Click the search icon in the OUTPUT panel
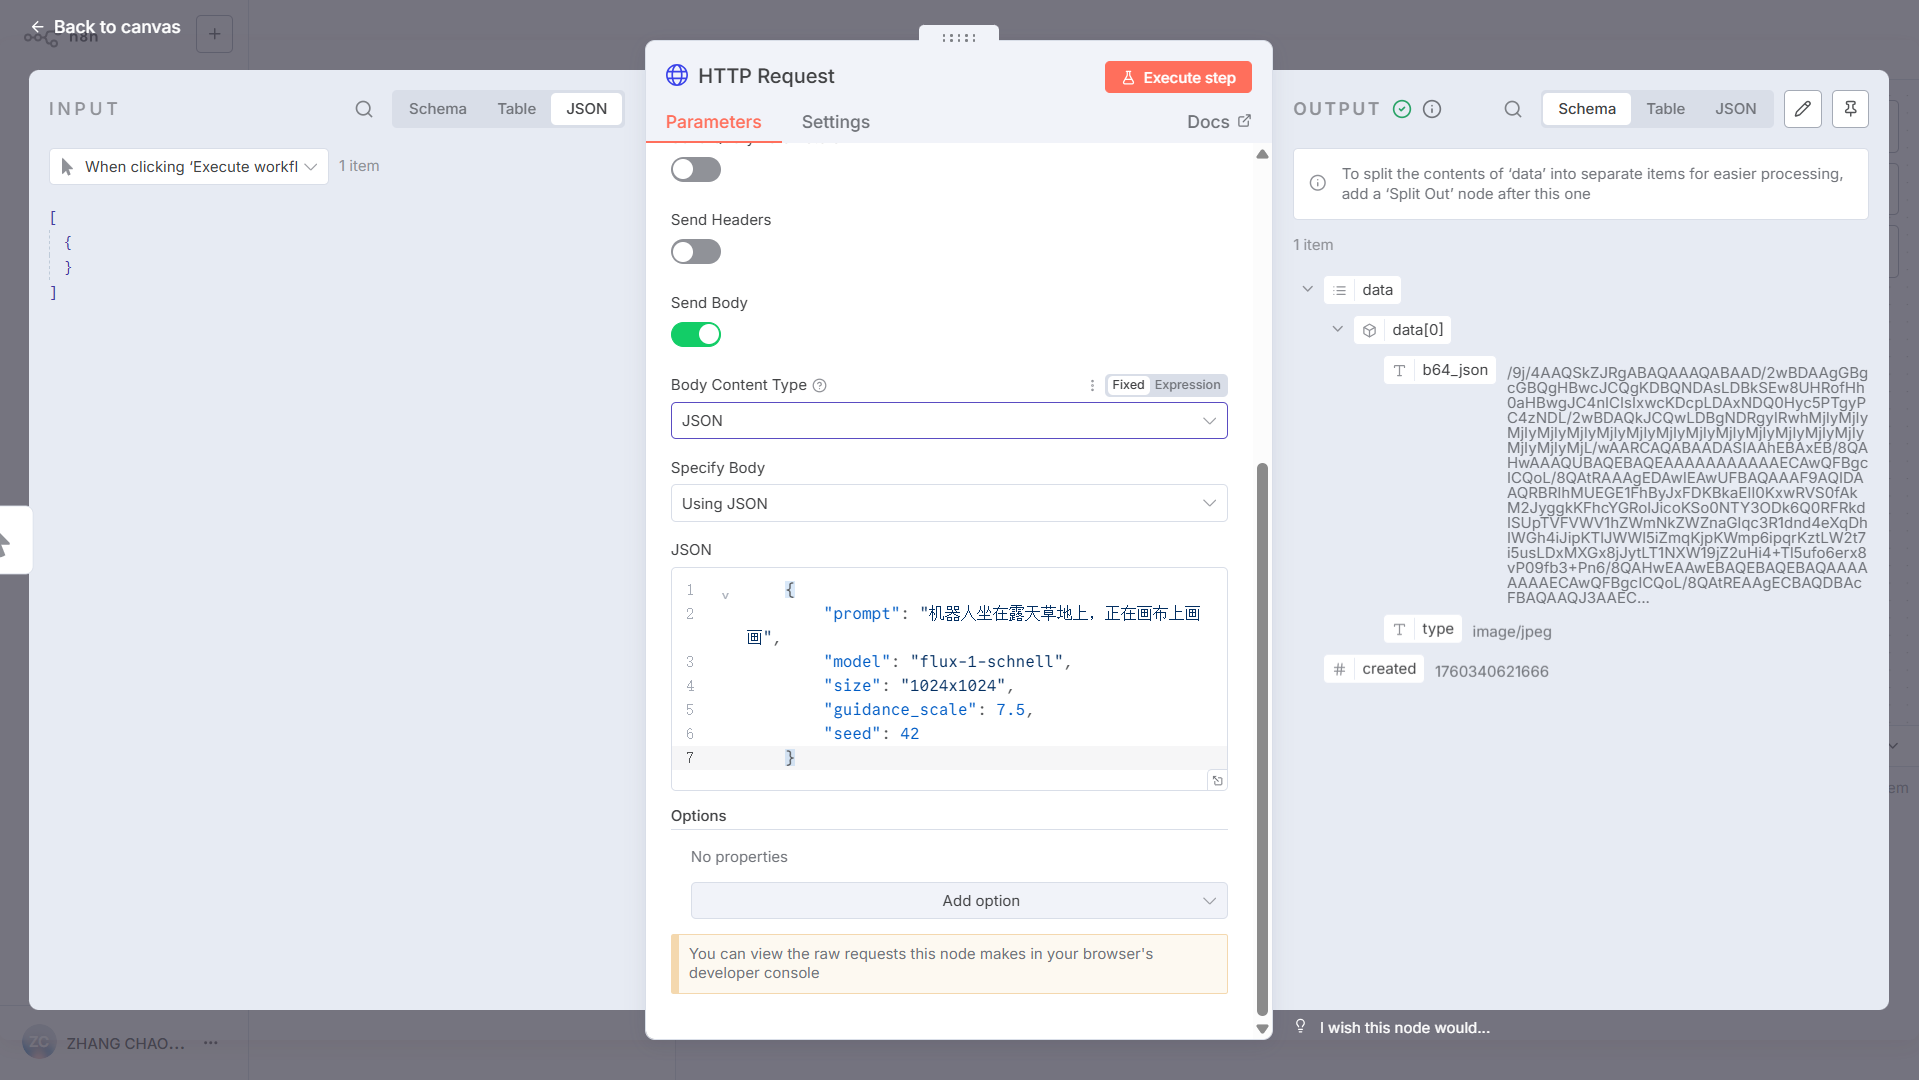1919x1080 pixels. tap(1513, 109)
